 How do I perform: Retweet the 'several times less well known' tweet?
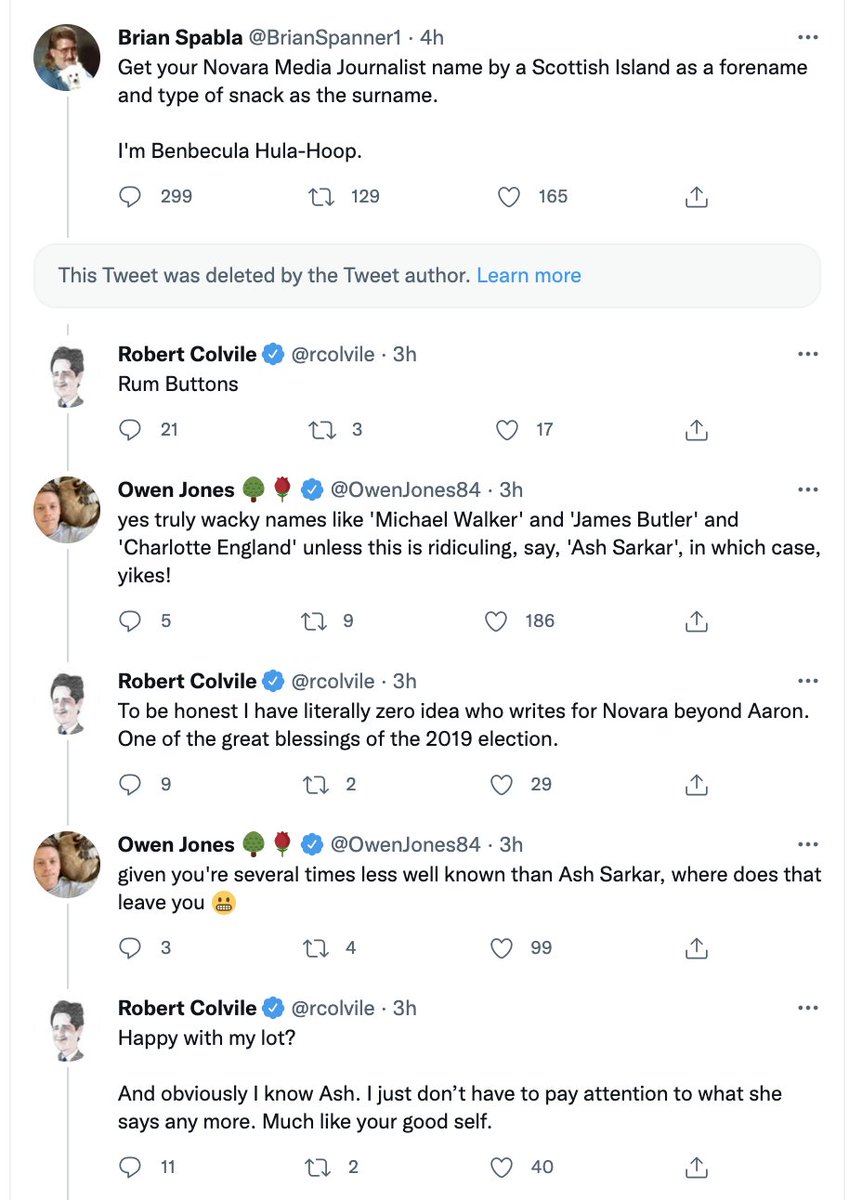[314, 948]
